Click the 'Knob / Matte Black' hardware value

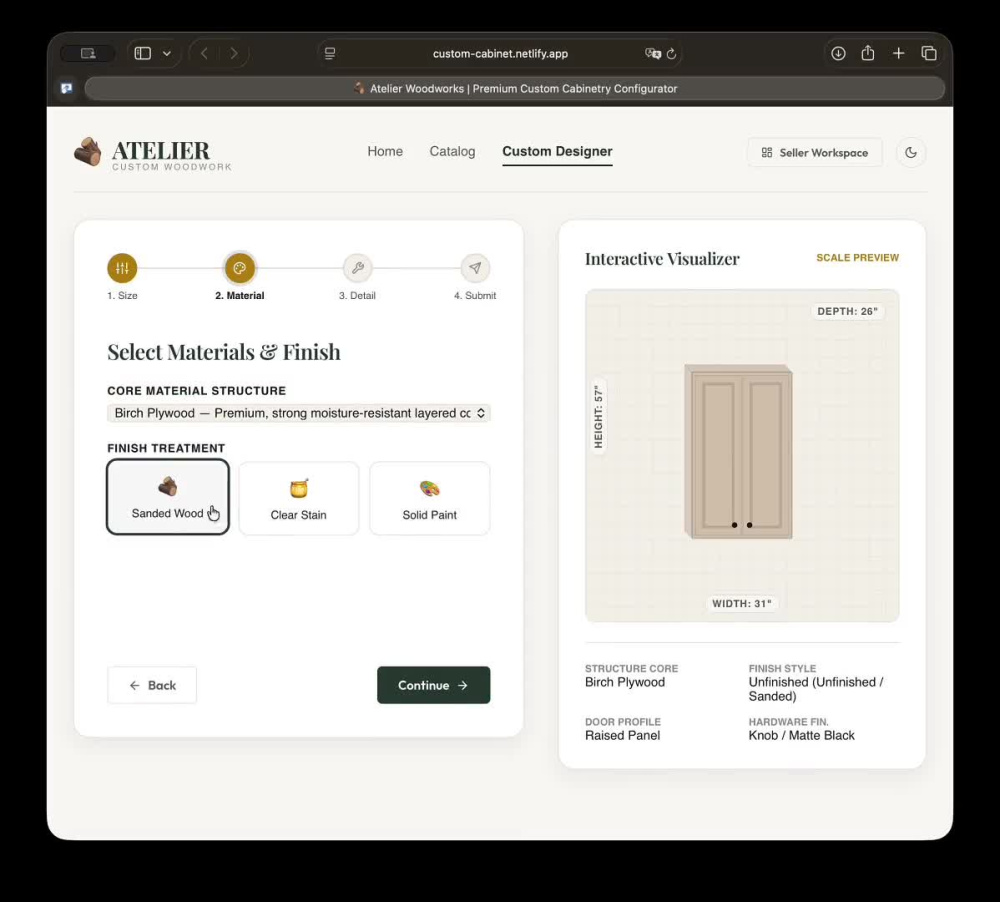click(801, 736)
